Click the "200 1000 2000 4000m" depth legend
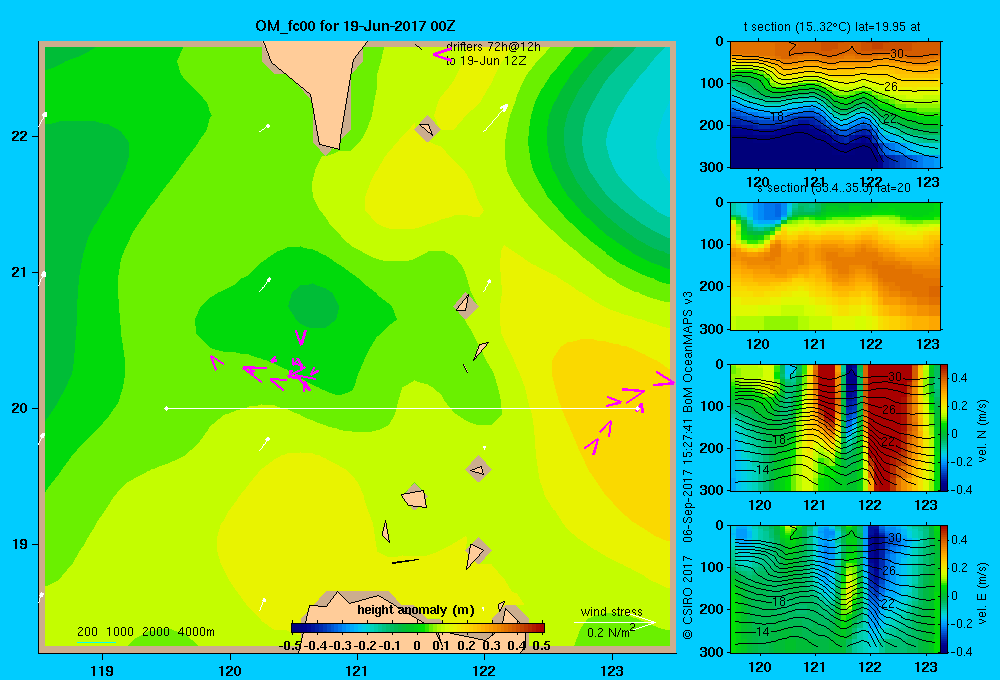This screenshot has height=680, width=1000. [x=145, y=632]
